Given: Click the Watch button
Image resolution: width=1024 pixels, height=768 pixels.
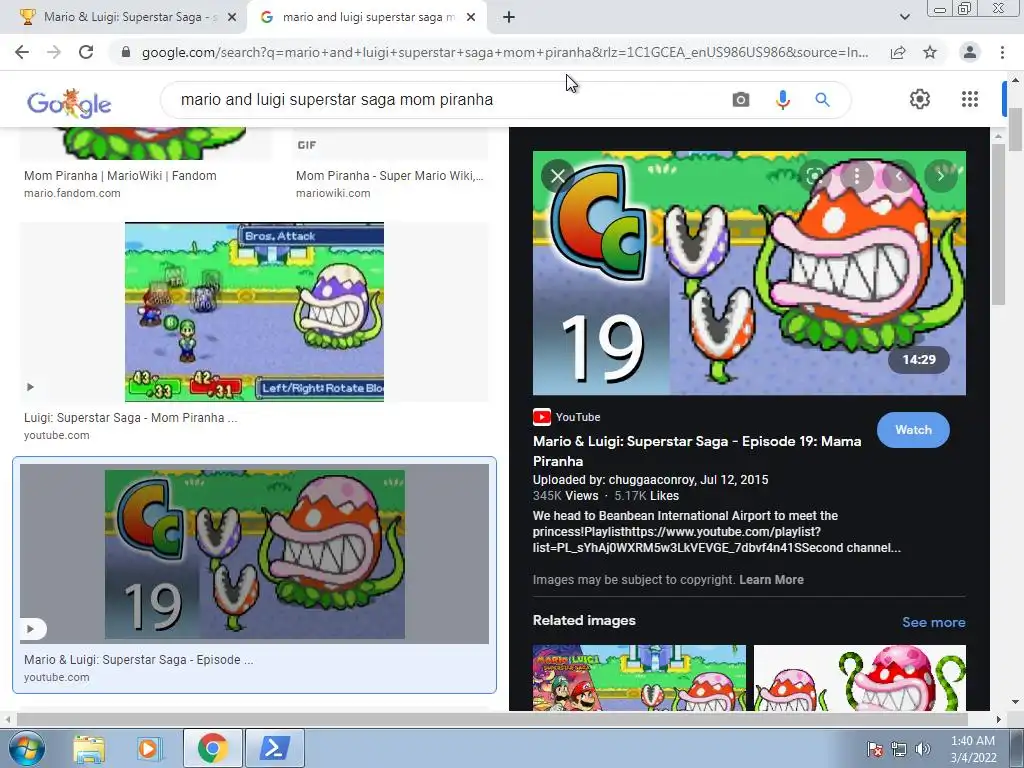Looking at the screenshot, I should tap(913, 430).
